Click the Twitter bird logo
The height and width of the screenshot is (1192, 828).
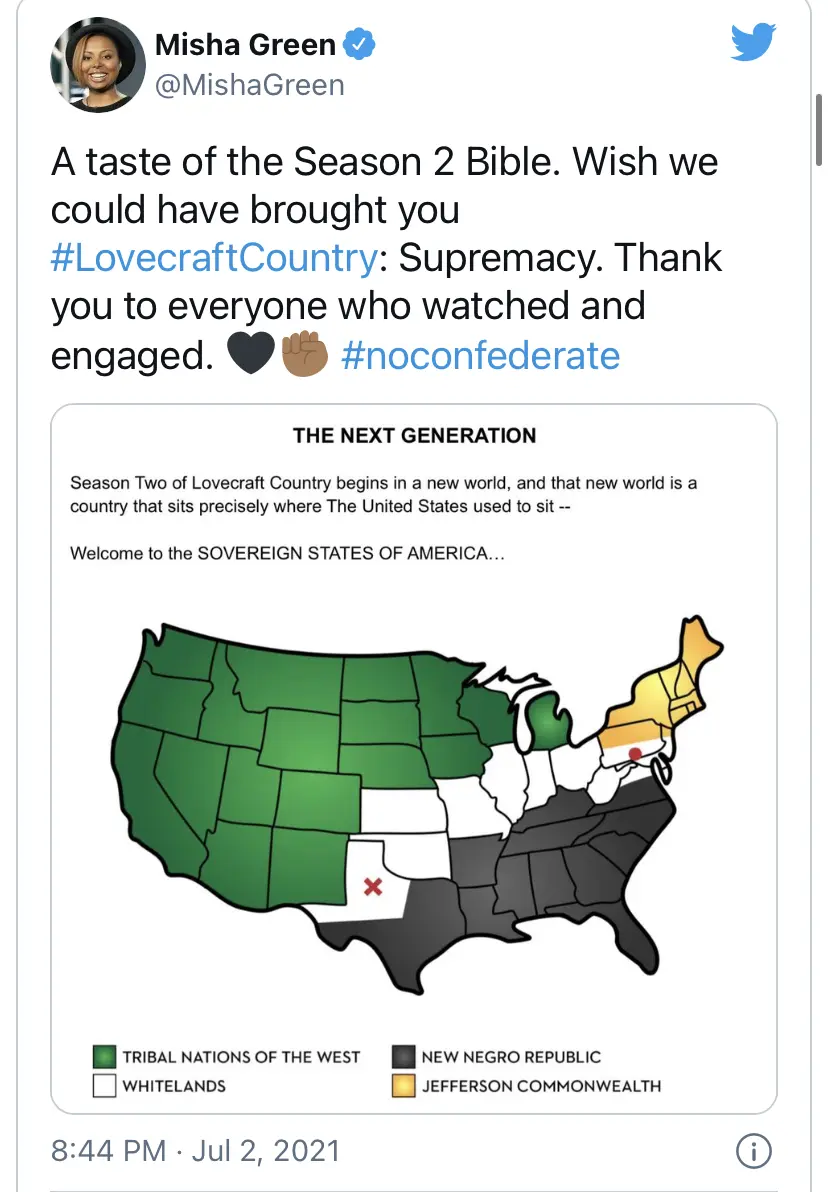[753, 41]
